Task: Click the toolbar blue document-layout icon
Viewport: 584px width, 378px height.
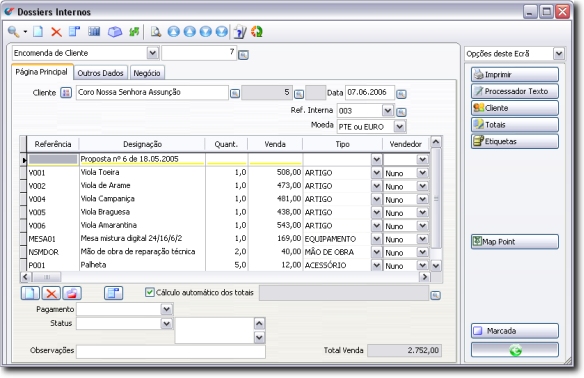Action: (74, 32)
